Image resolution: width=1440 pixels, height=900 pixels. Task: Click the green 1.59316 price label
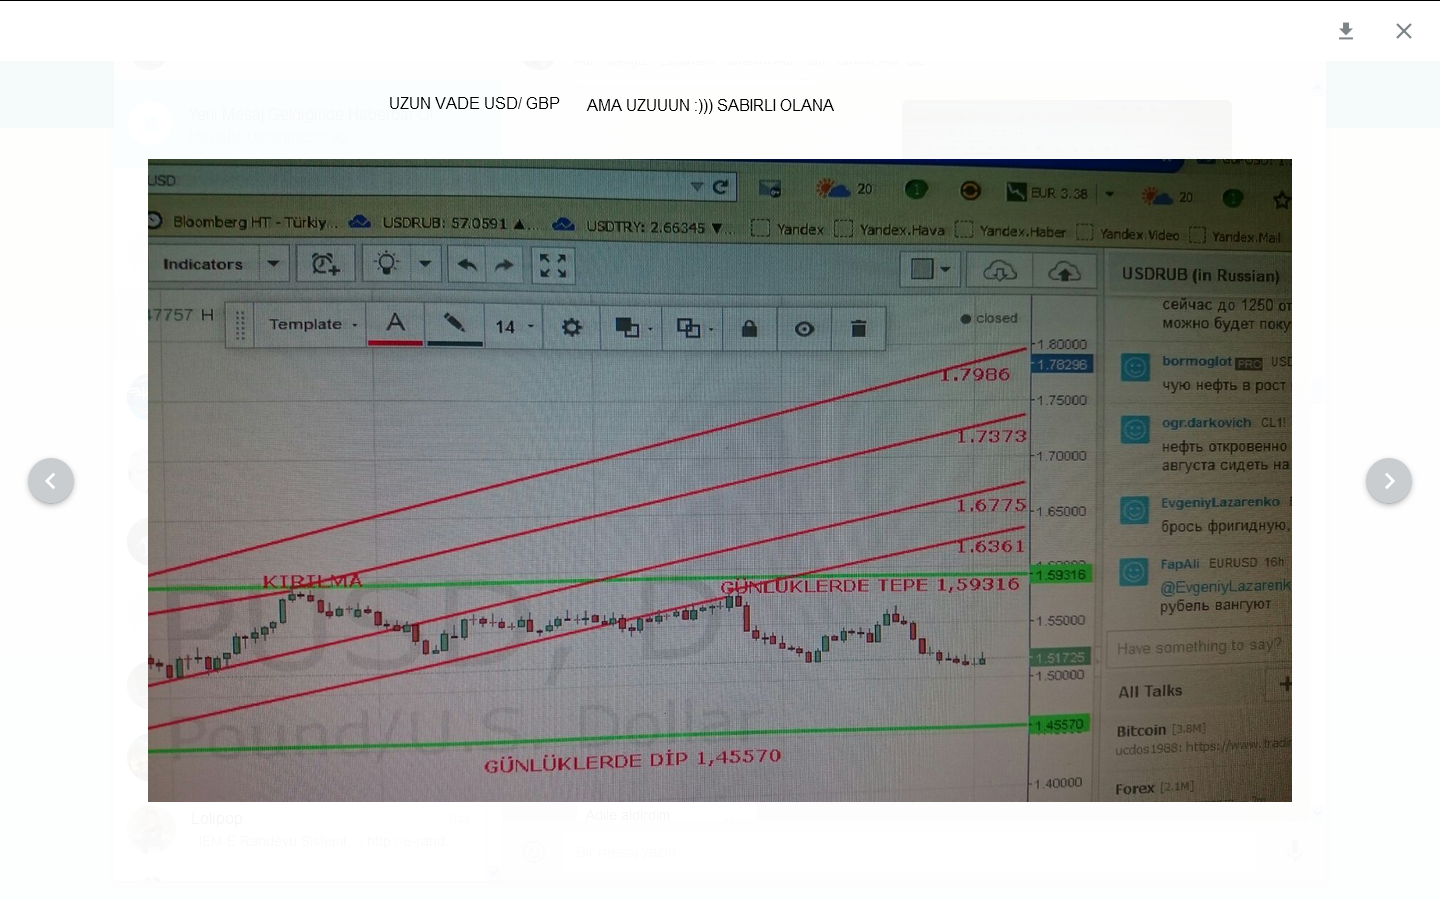coord(1060,574)
